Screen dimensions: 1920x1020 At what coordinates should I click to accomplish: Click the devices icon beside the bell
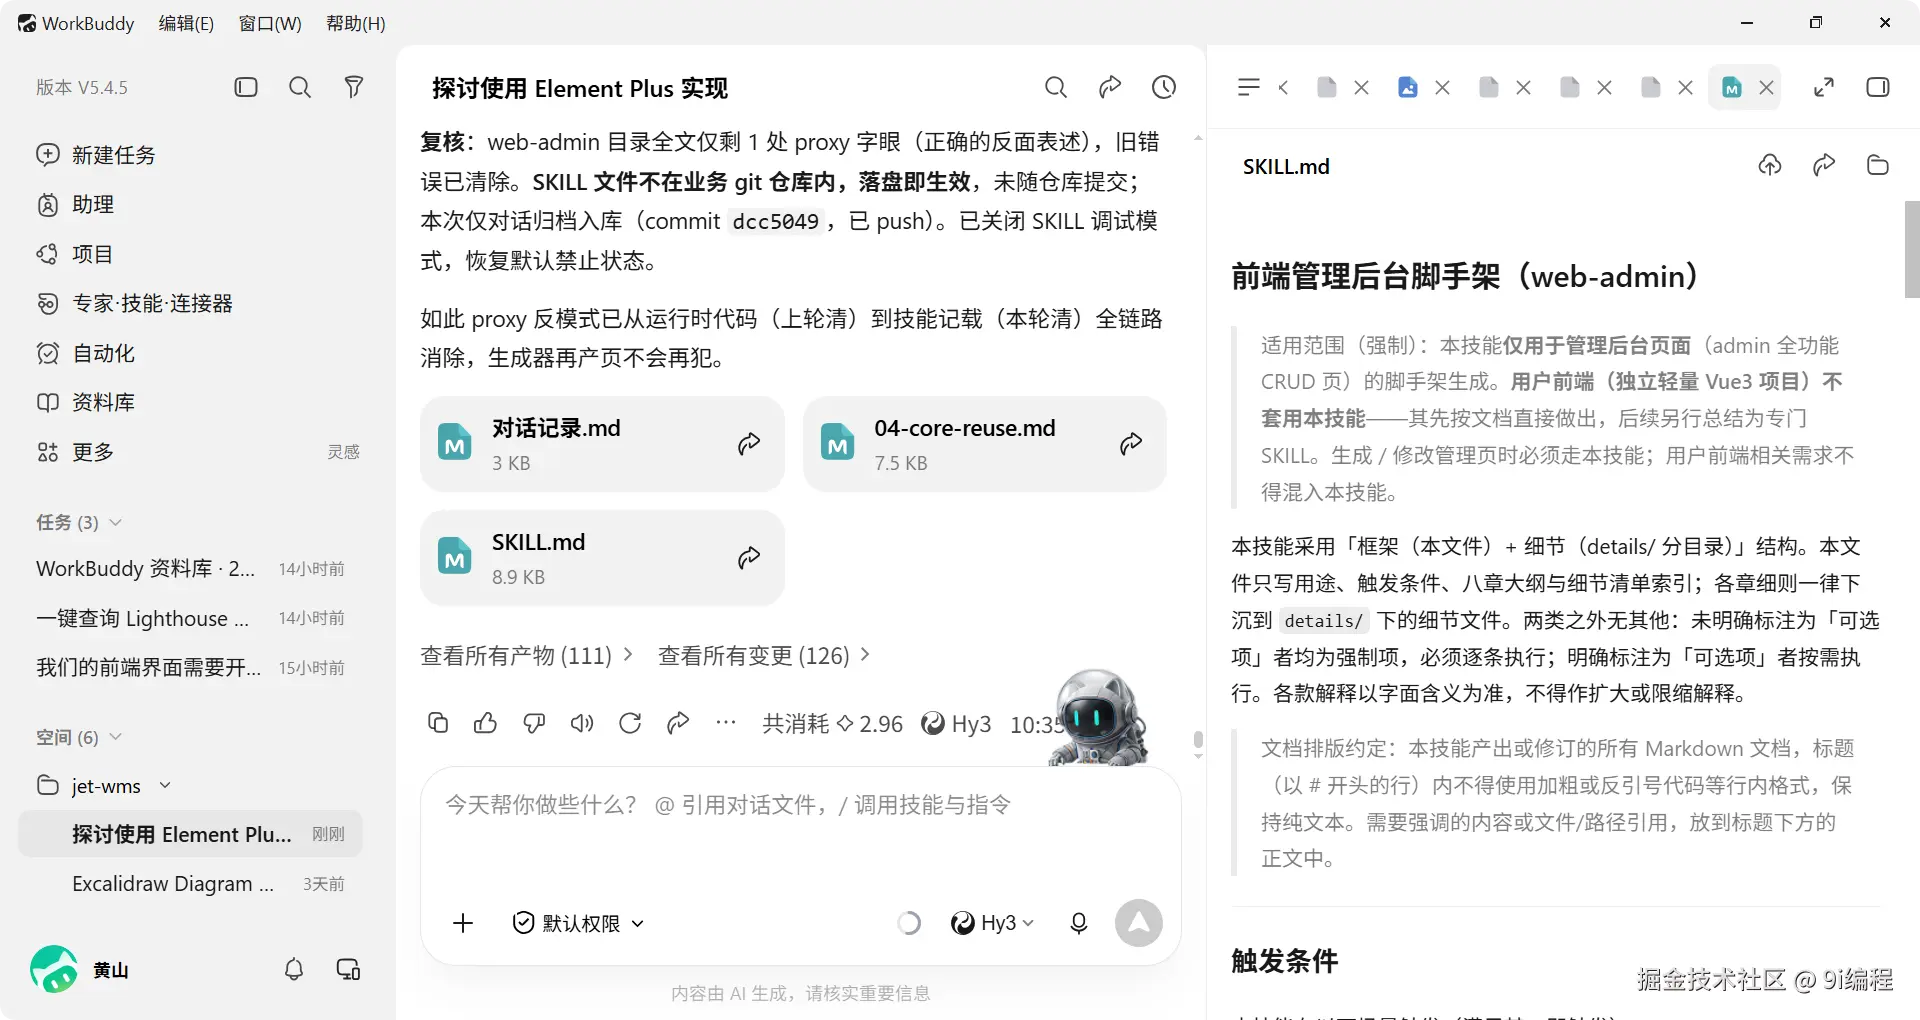pos(348,969)
